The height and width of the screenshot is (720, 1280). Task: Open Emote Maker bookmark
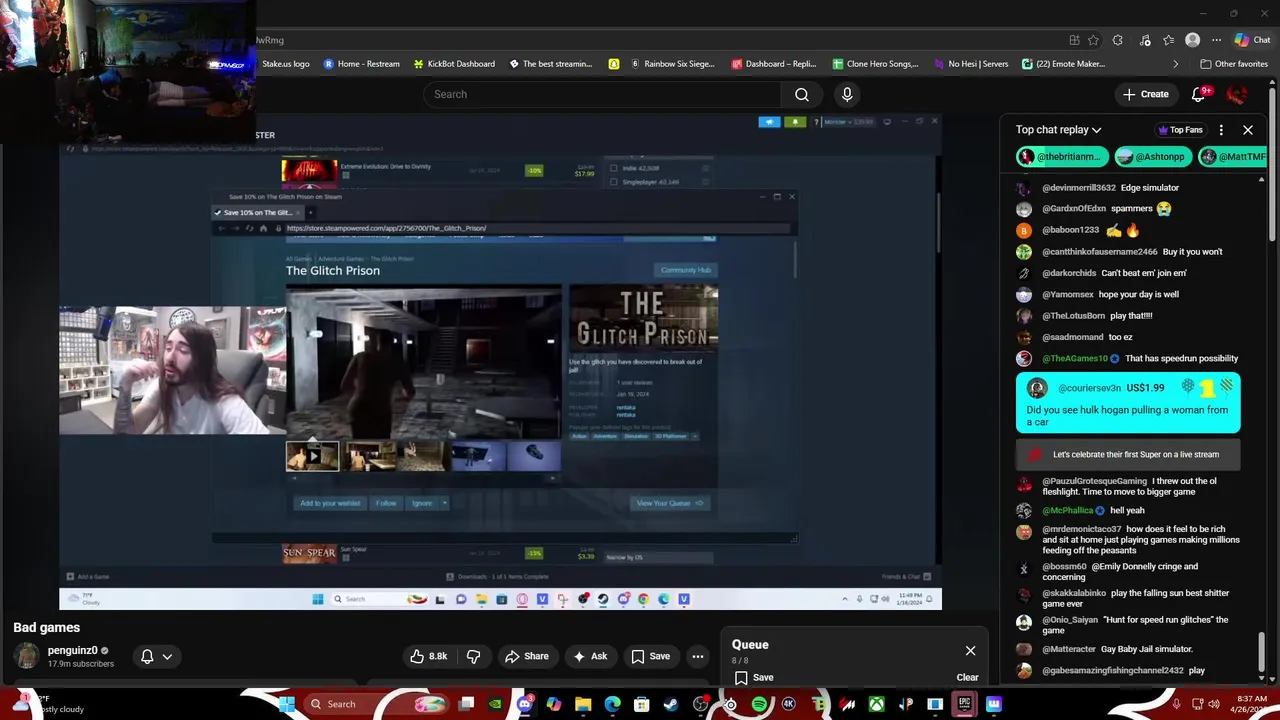[x=1063, y=64]
